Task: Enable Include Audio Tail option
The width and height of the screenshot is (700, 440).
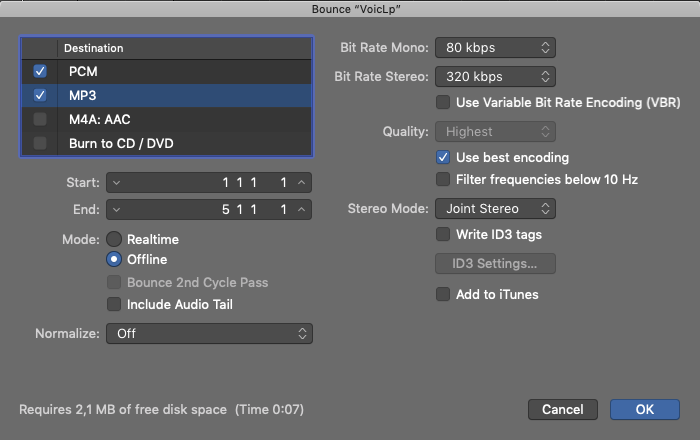Action: 115,304
